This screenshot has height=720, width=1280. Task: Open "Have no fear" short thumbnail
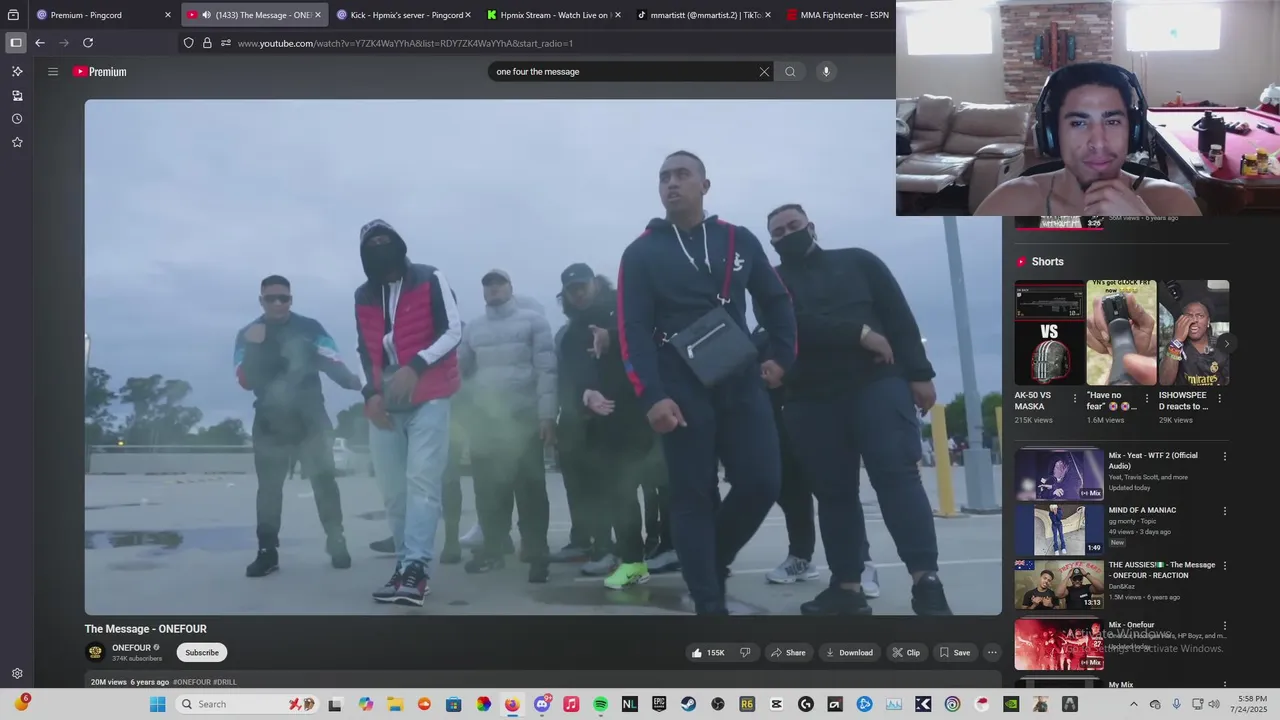1121,332
